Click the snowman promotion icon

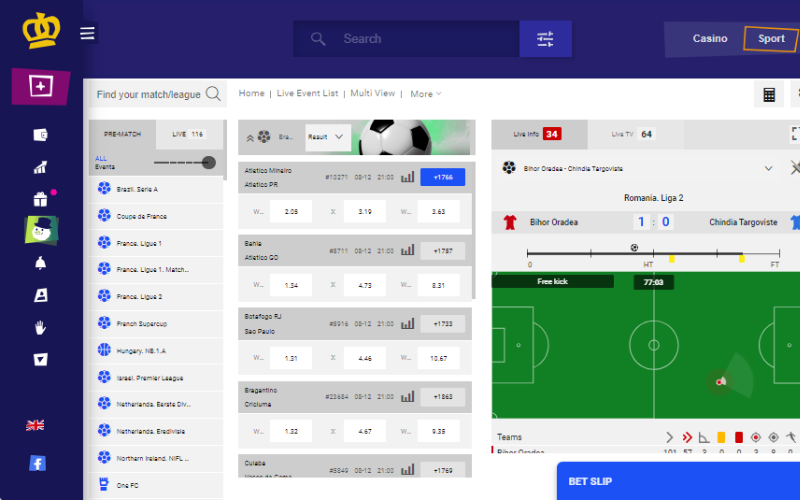(x=41, y=231)
